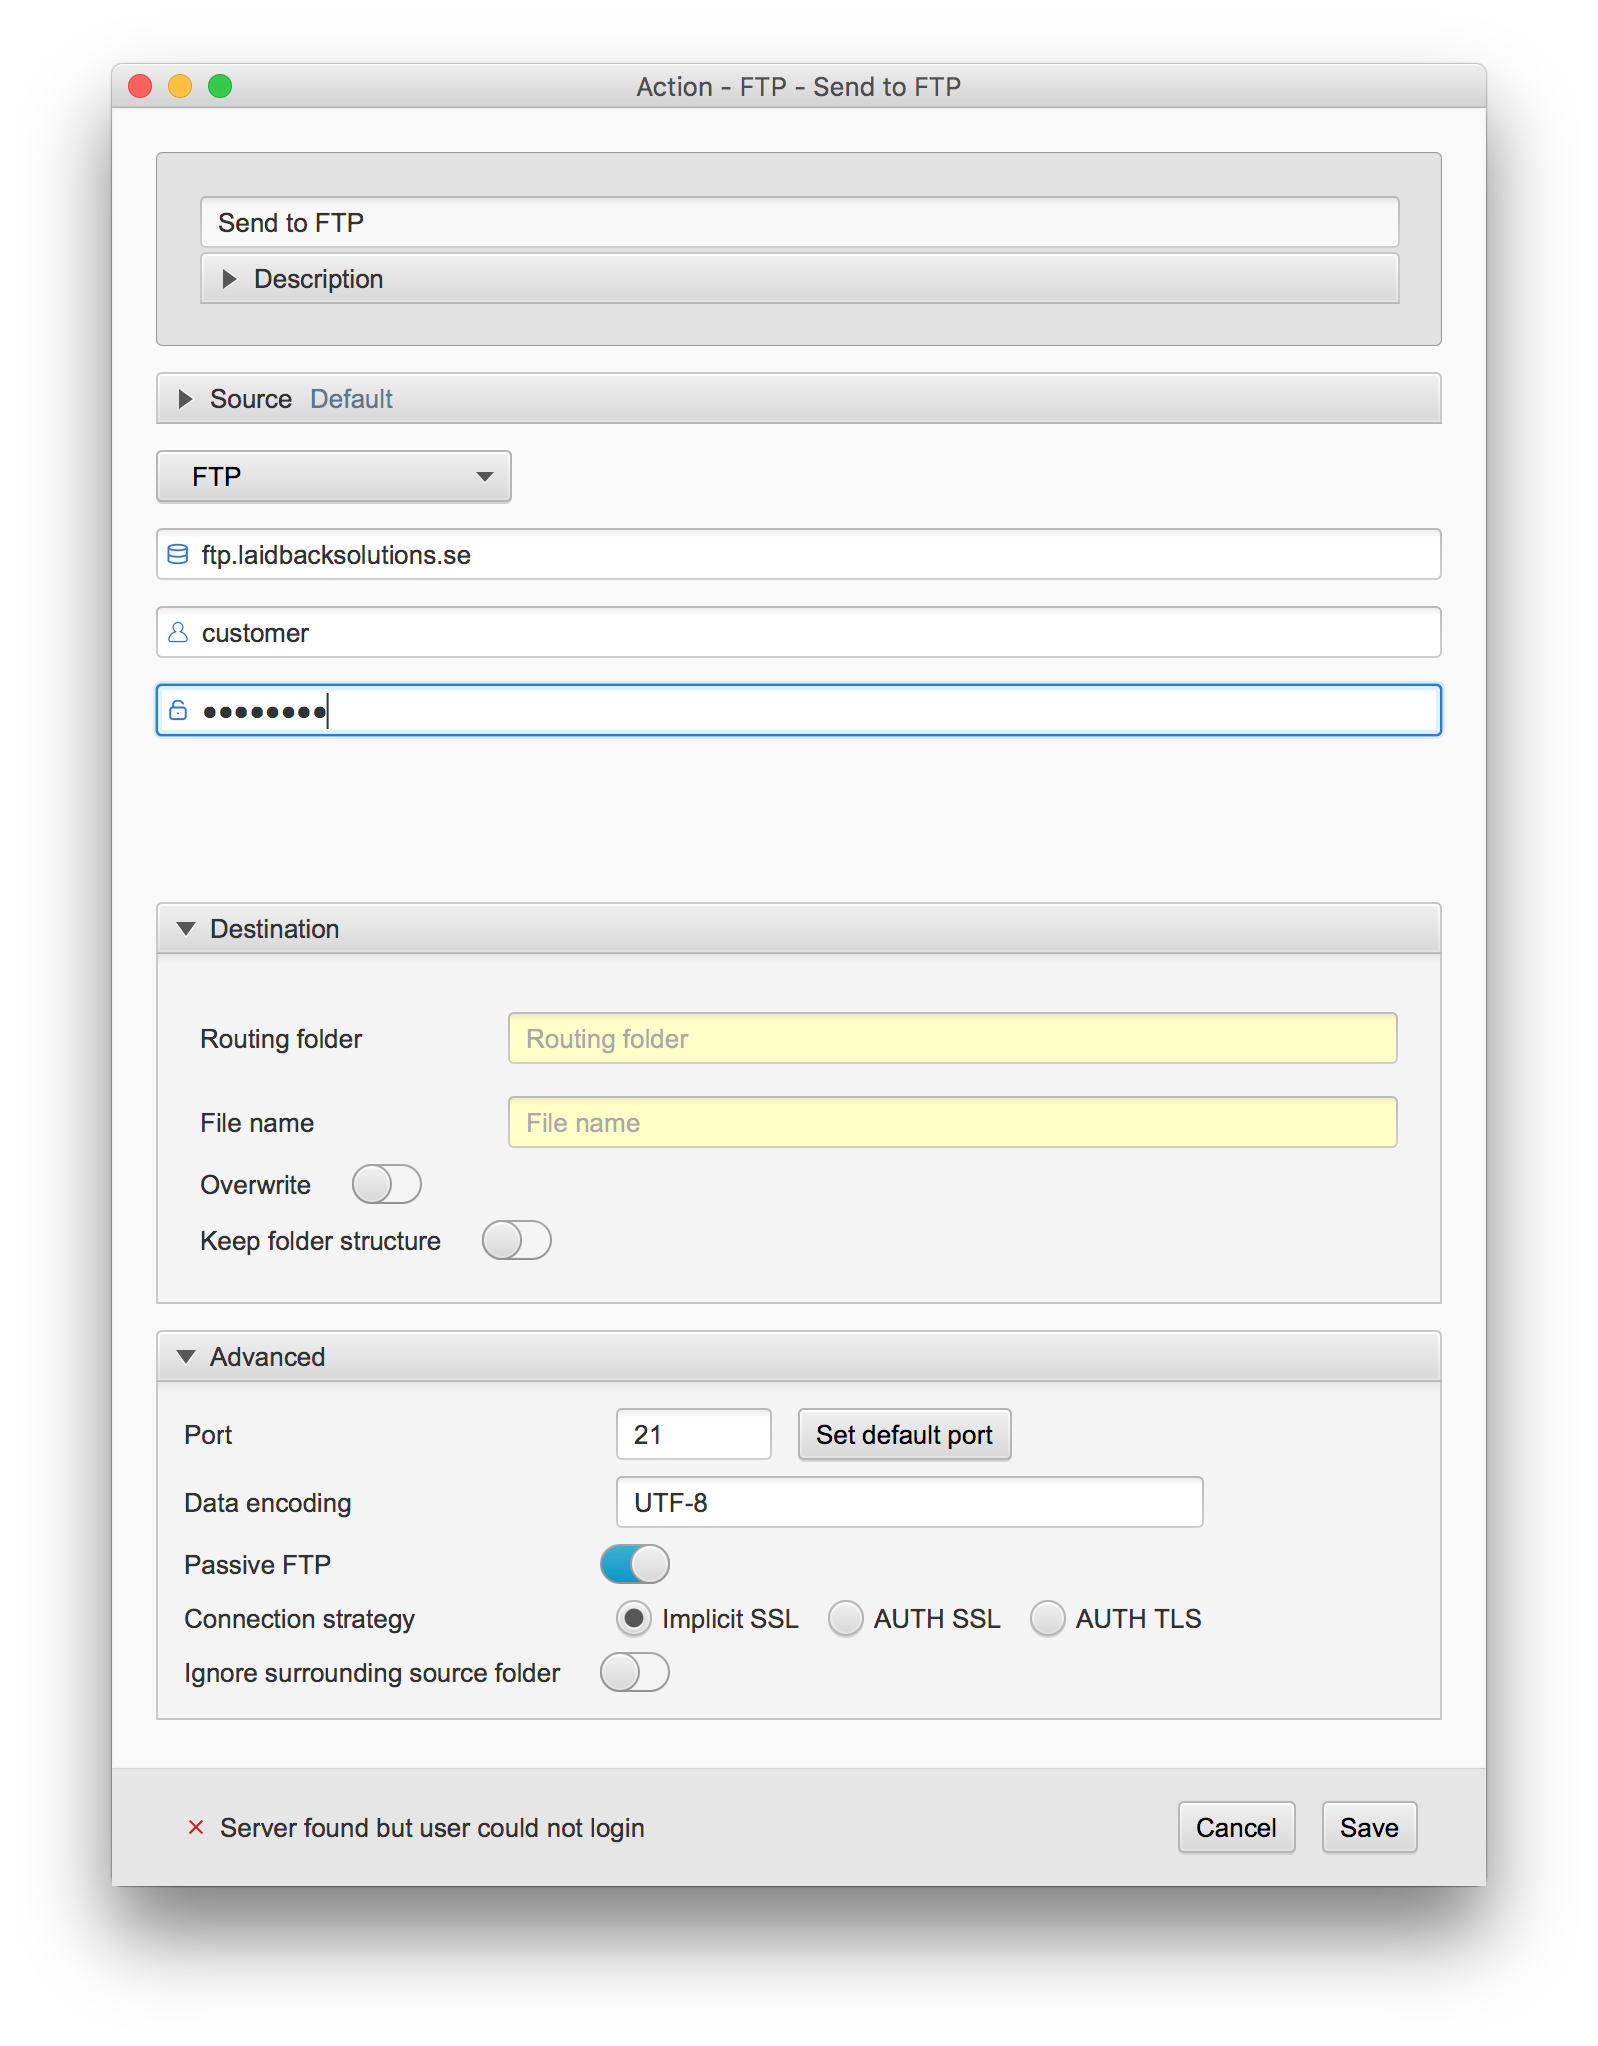The height and width of the screenshot is (2046, 1598).
Task: Click the Cancel button
Action: (x=1236, y=1827)
